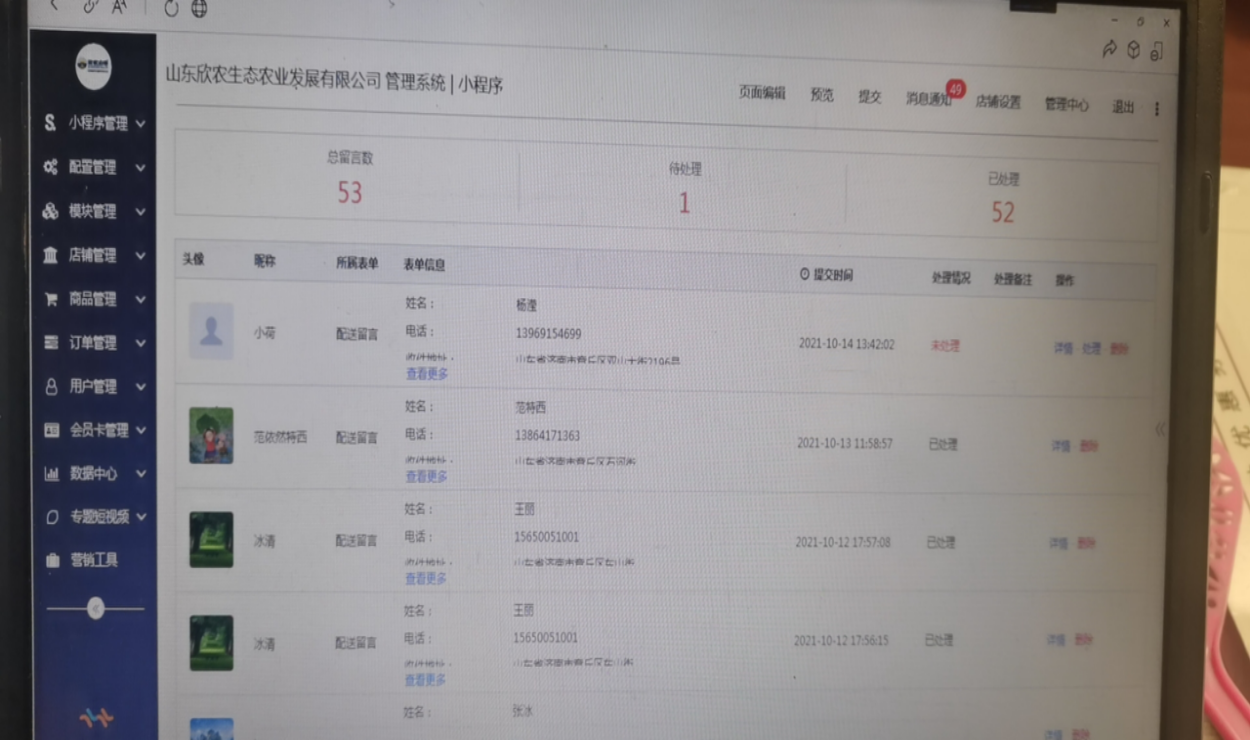Image resolution: width=1250 pixels, height=740 pixels.
Task: Click the phone number 13864171363
Action: 547,436
